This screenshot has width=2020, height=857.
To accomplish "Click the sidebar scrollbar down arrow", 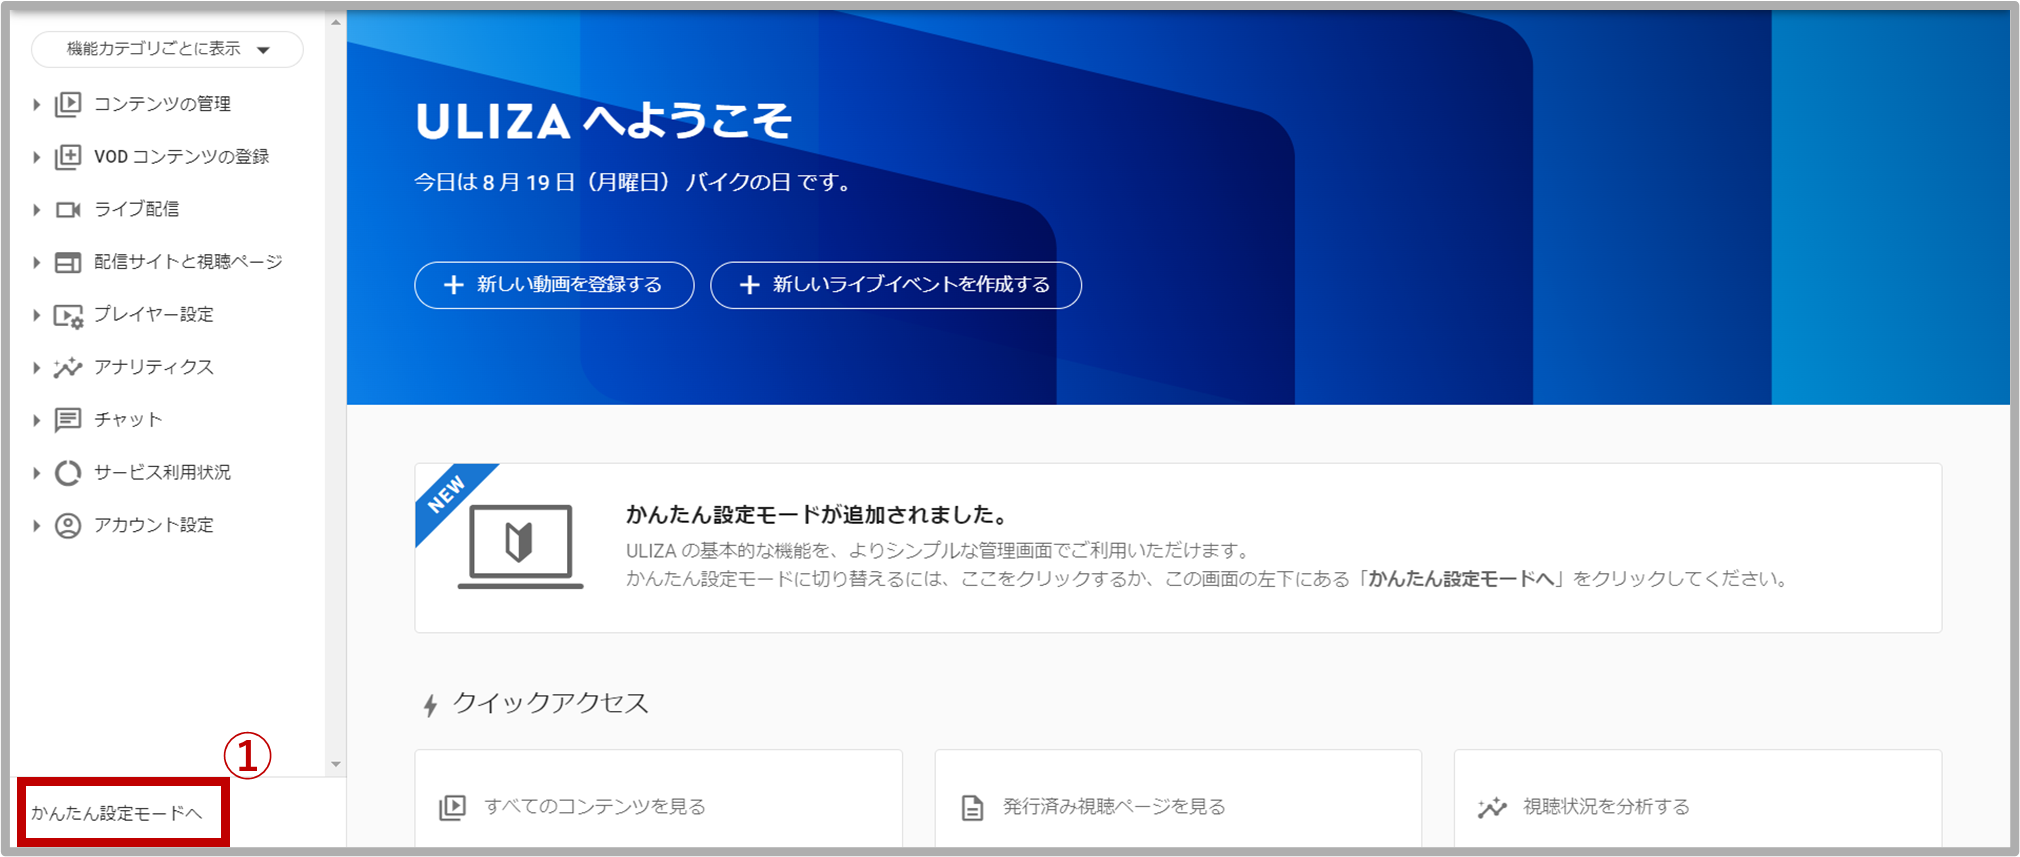I will (x=336, y=764).
